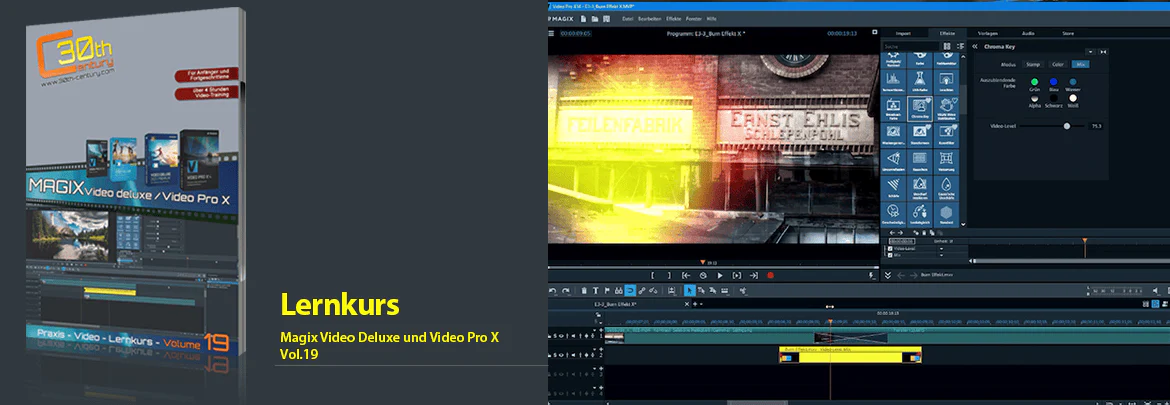Switch to the Audio tab
The width and height of the screenshot is (1170, 405).
point(1028,34)
